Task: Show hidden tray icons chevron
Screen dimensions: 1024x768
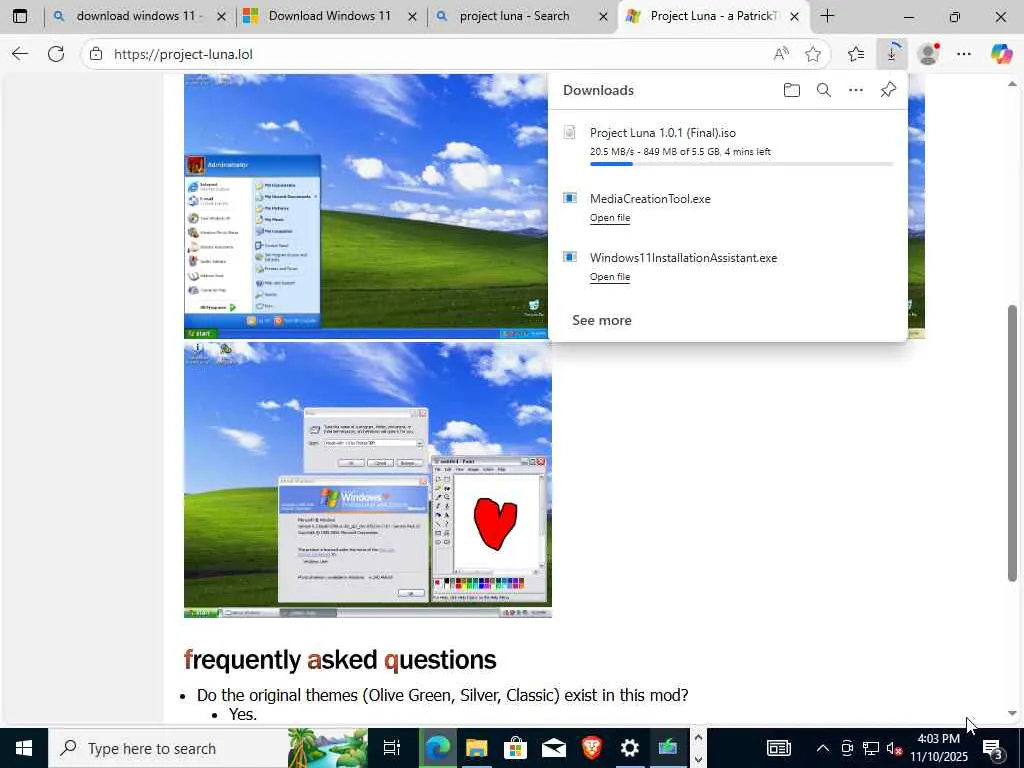Action: click(823, 748)
